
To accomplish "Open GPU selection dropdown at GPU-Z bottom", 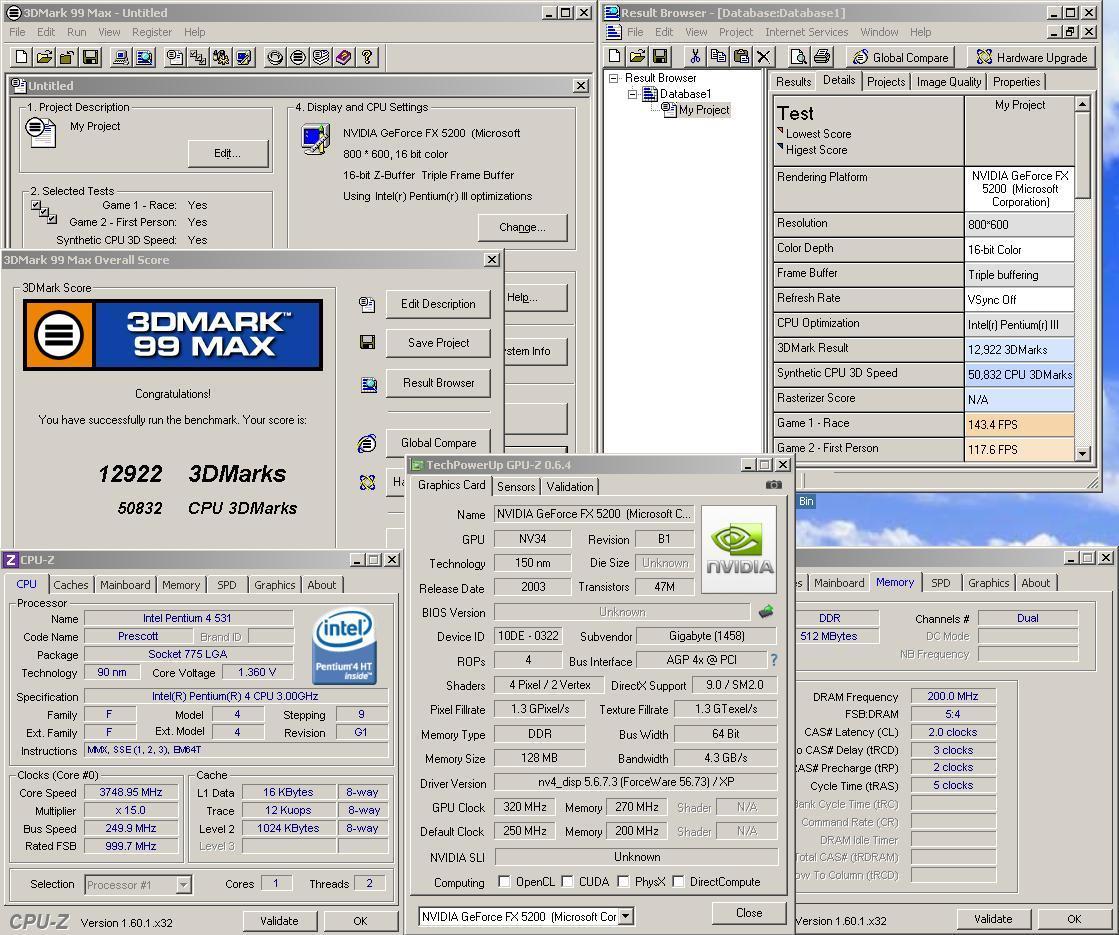I will 626,916.
